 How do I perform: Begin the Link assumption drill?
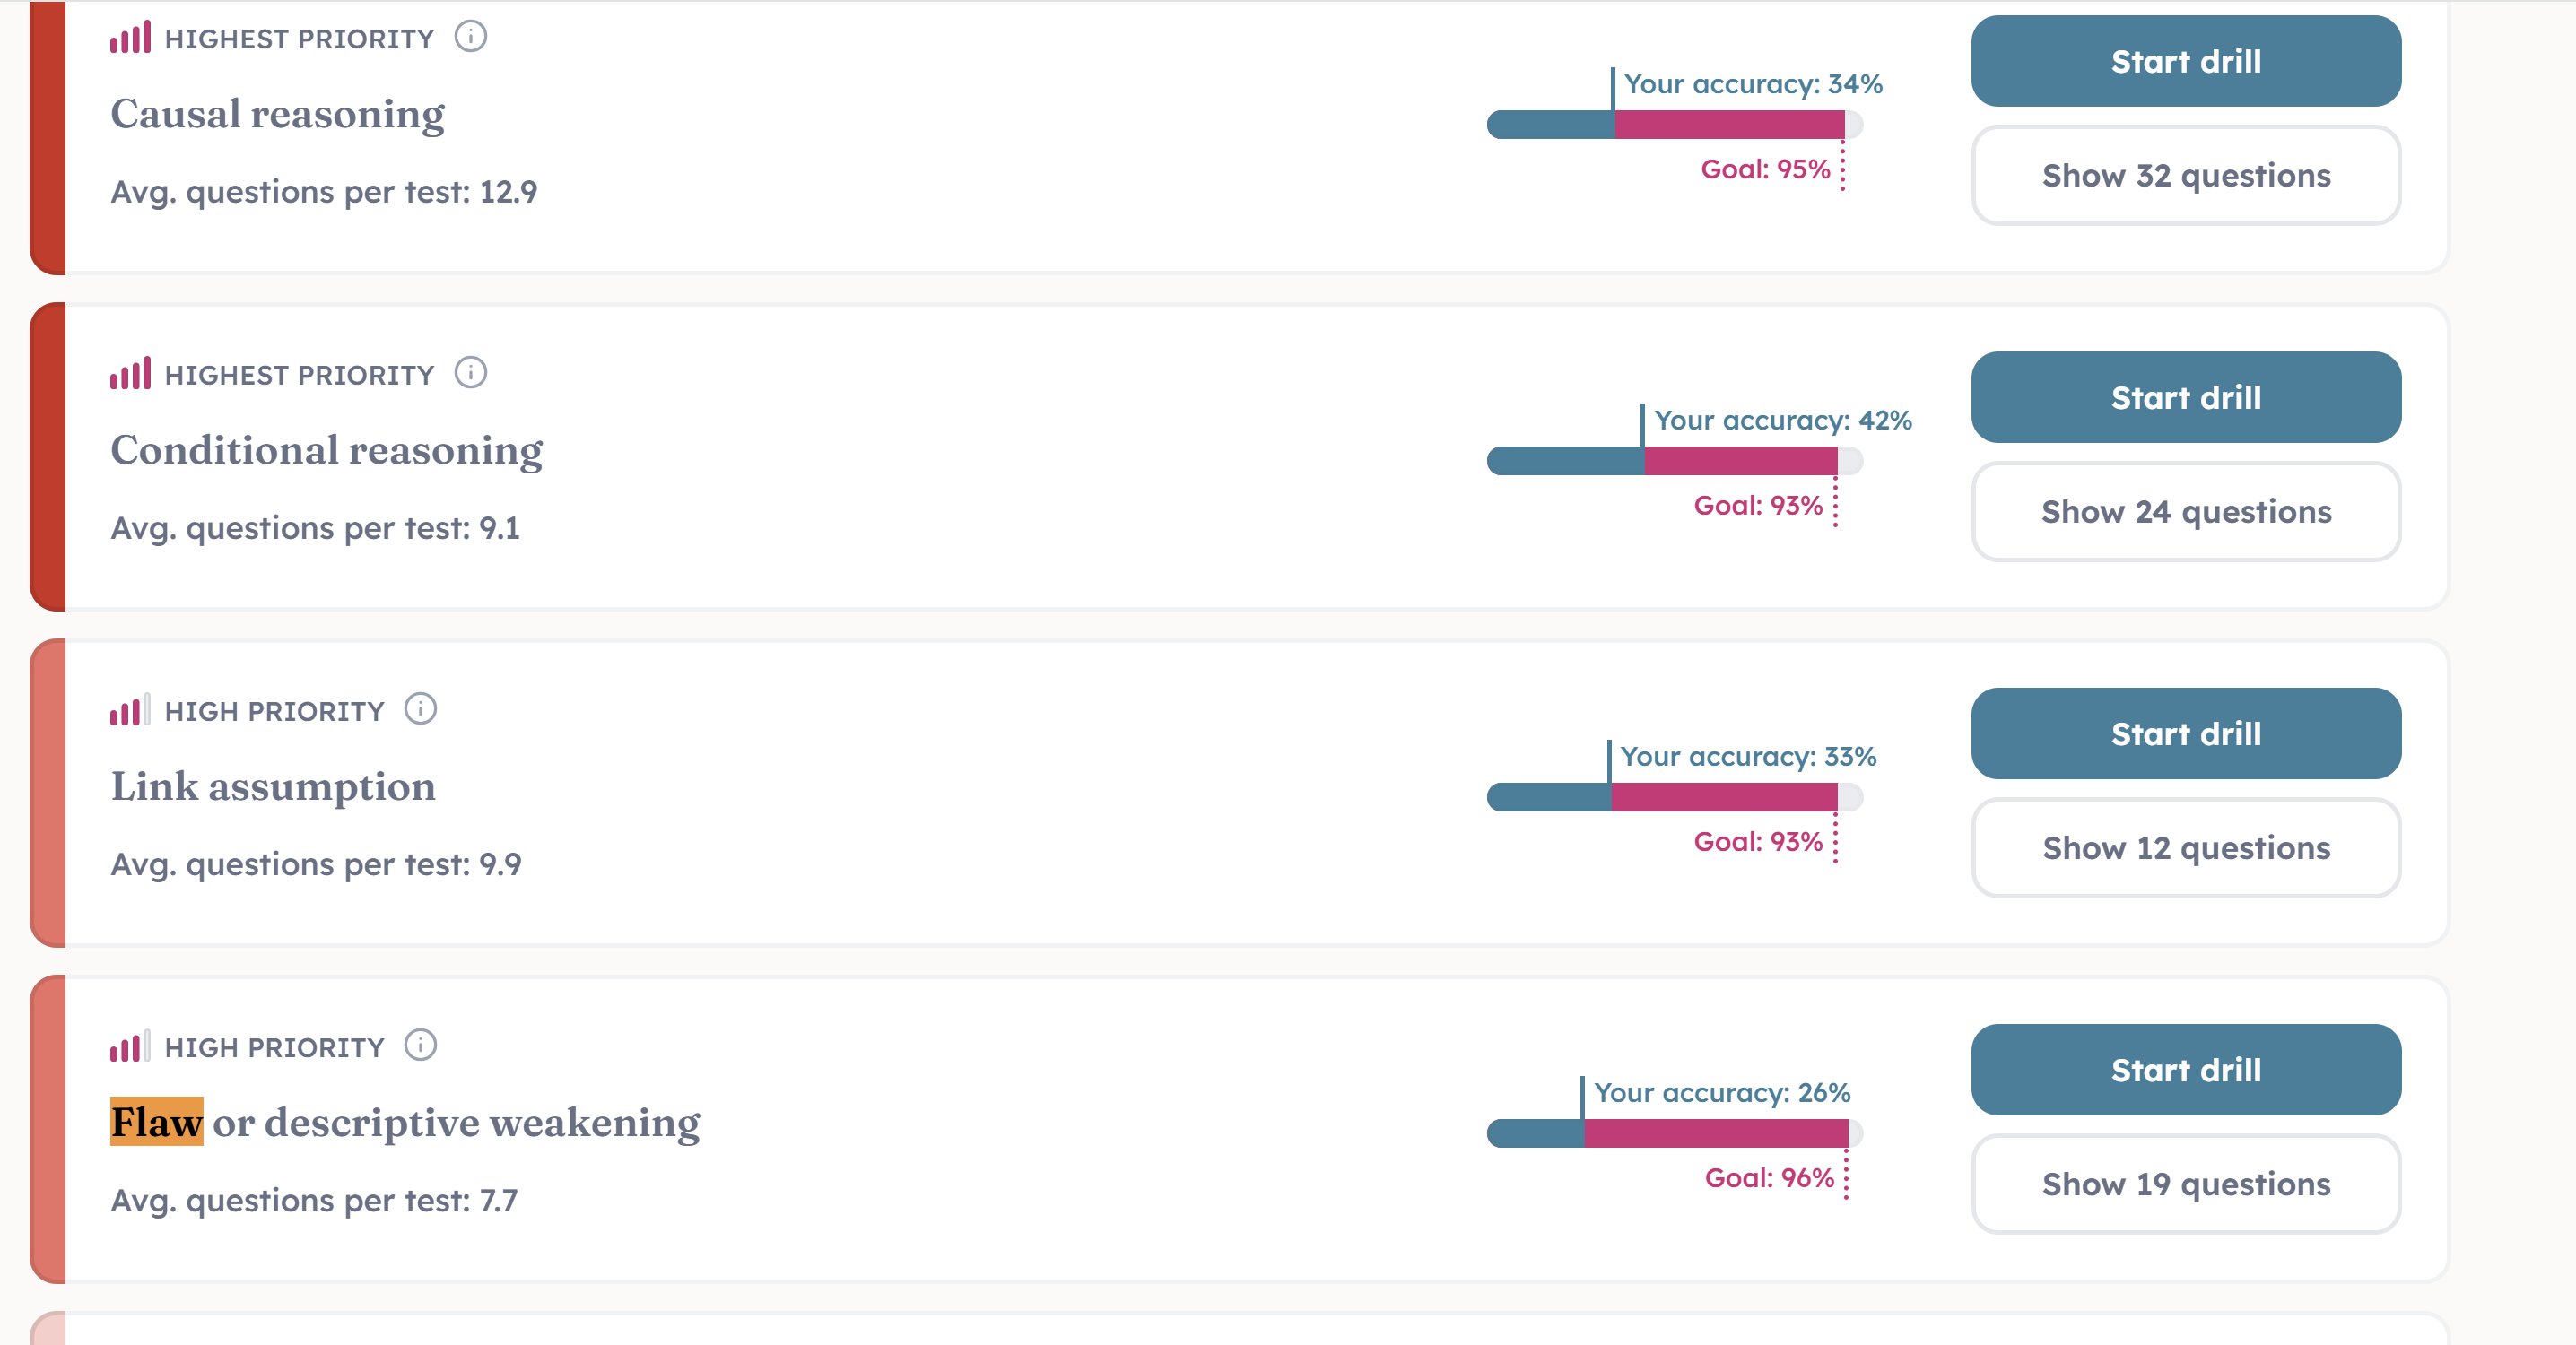pos(2186,734)
